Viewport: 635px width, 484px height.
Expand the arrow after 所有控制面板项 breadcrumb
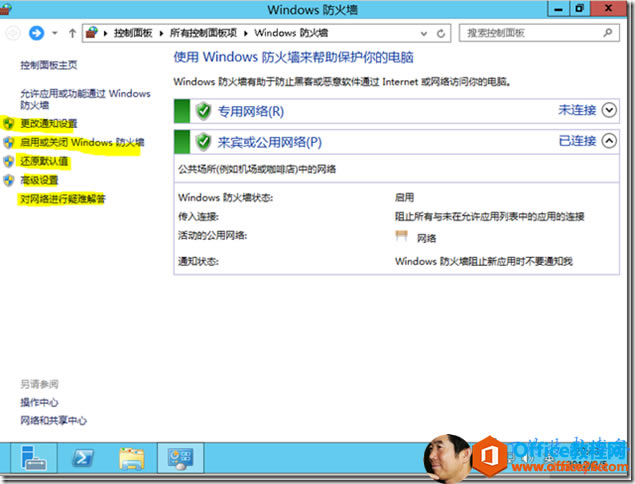click(245, 33)
